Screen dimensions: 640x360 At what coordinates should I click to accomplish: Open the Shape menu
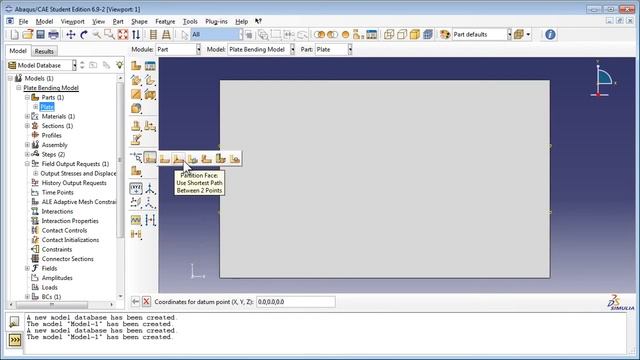[139, 21]
